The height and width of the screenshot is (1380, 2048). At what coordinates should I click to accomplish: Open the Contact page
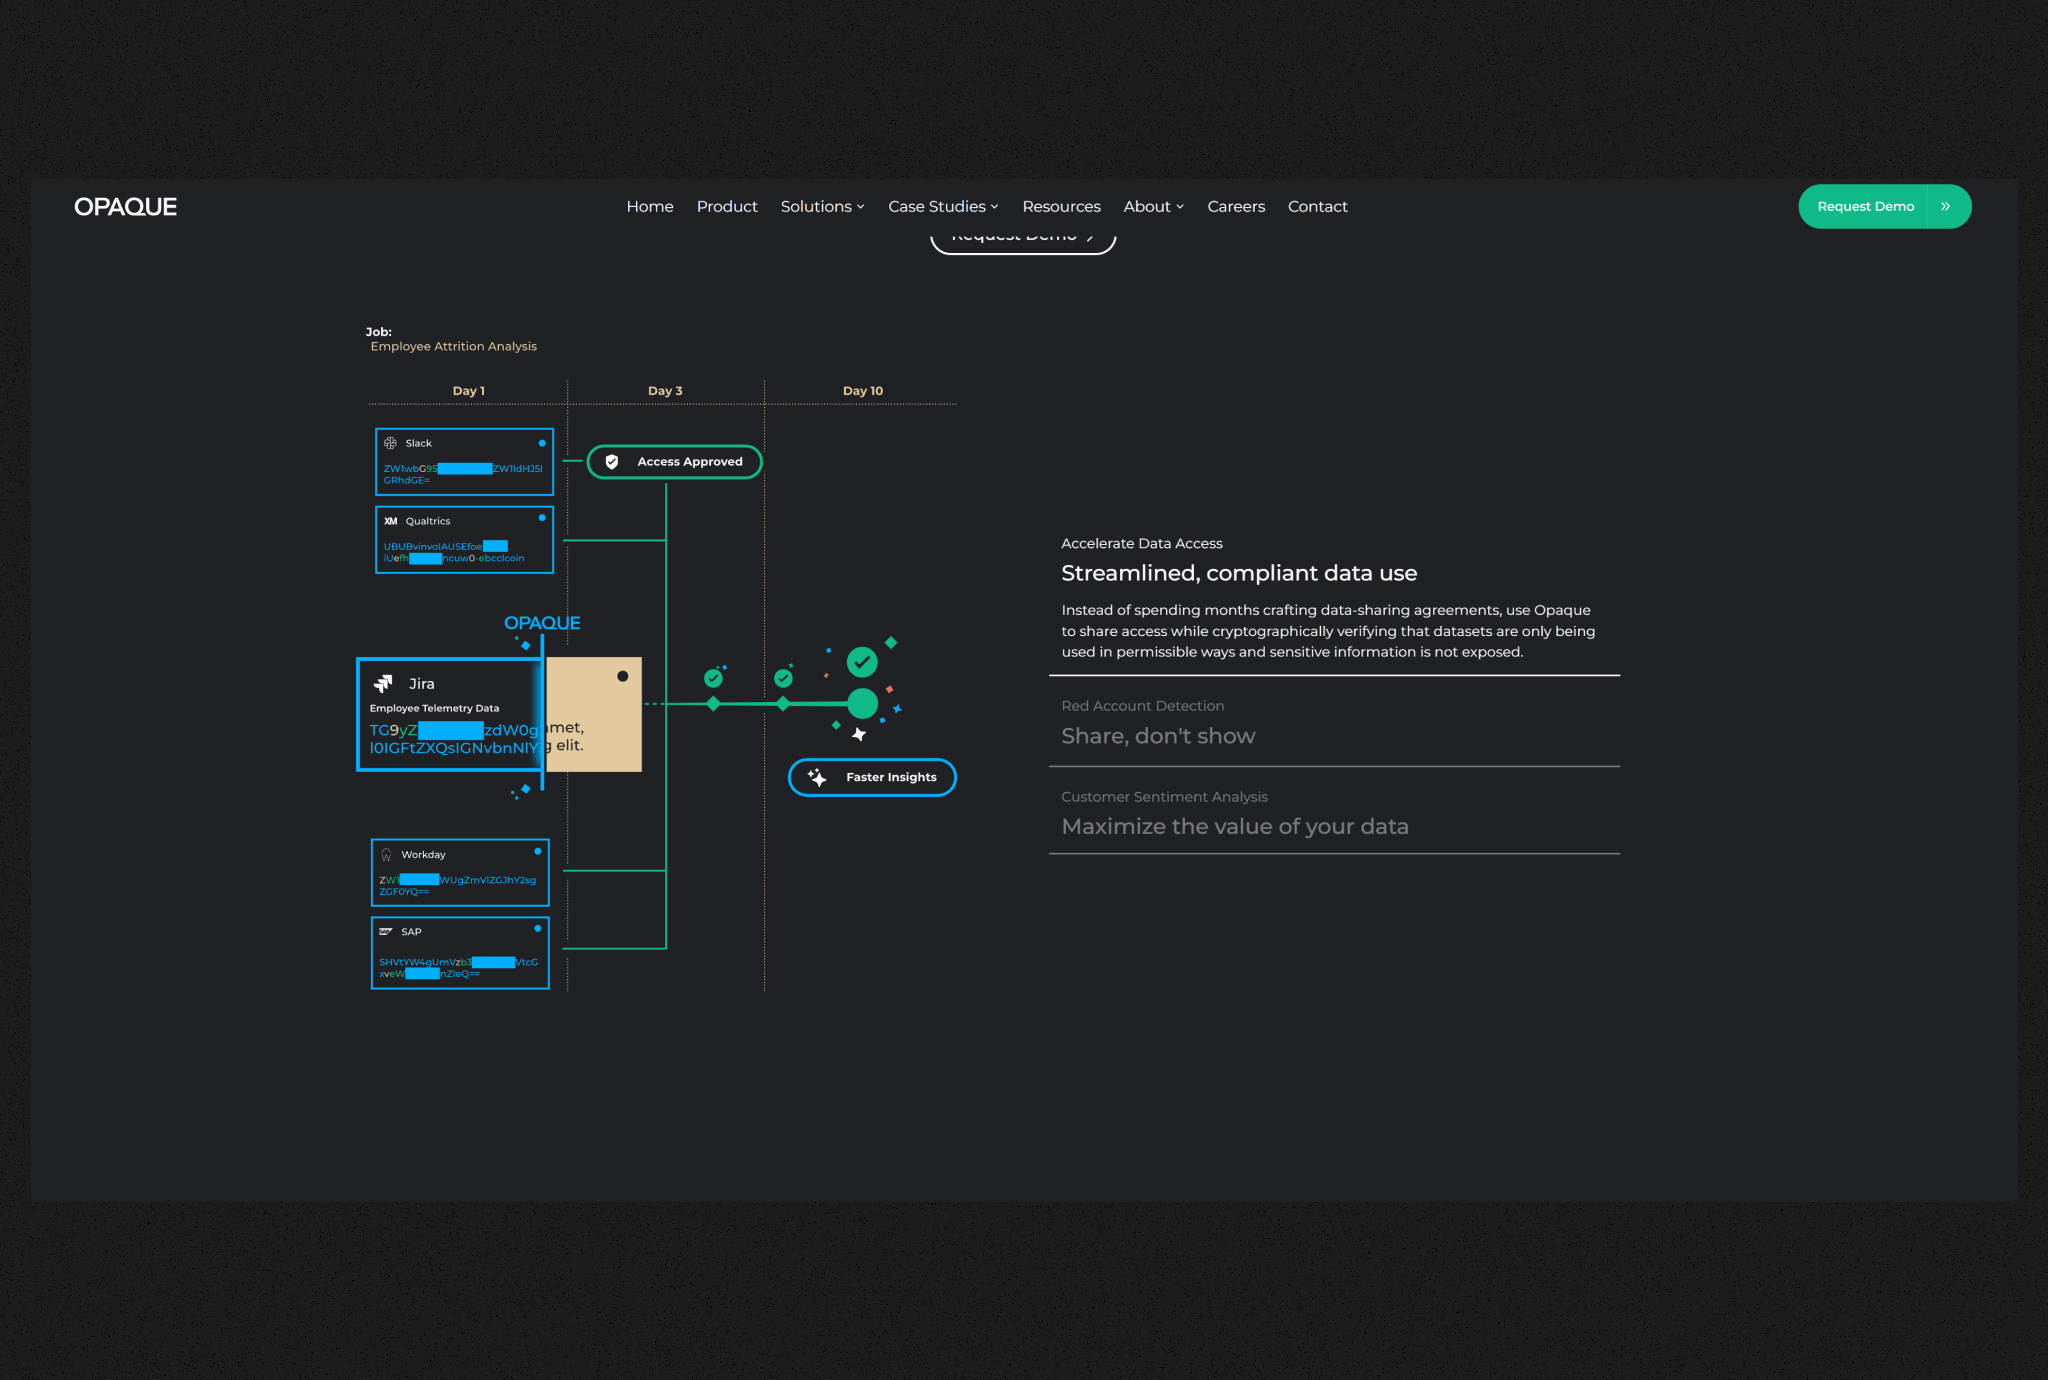pyautogui.click(x=1317, y=207)
